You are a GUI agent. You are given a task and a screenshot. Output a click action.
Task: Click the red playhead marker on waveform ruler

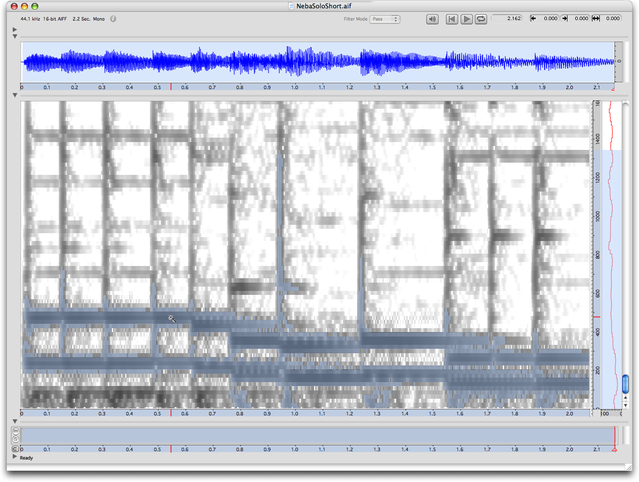pos(170,87)
